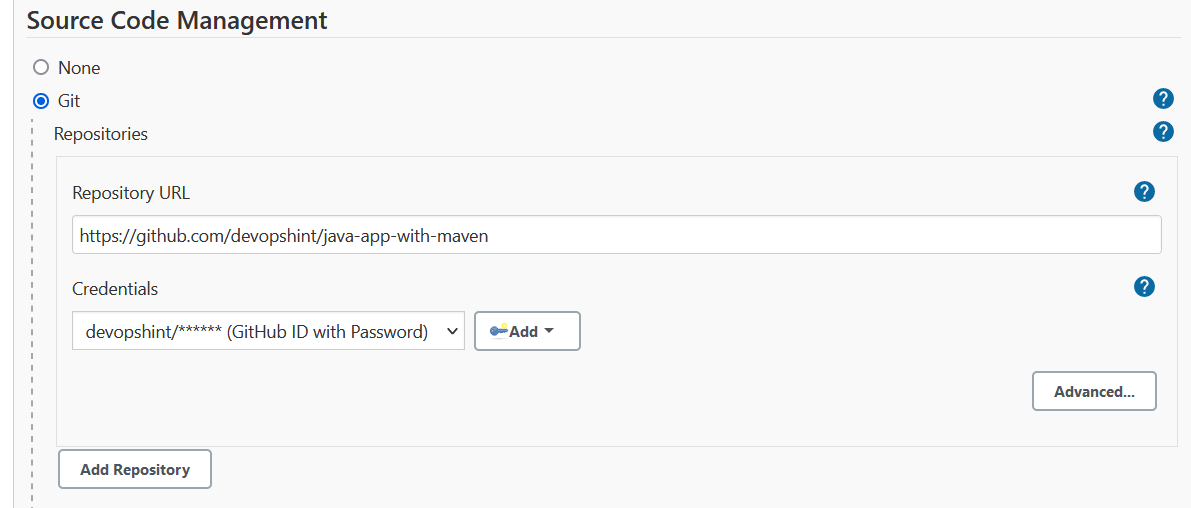Click the None option label text
The height and width of the screenshot is (508, 1191).
79,68
